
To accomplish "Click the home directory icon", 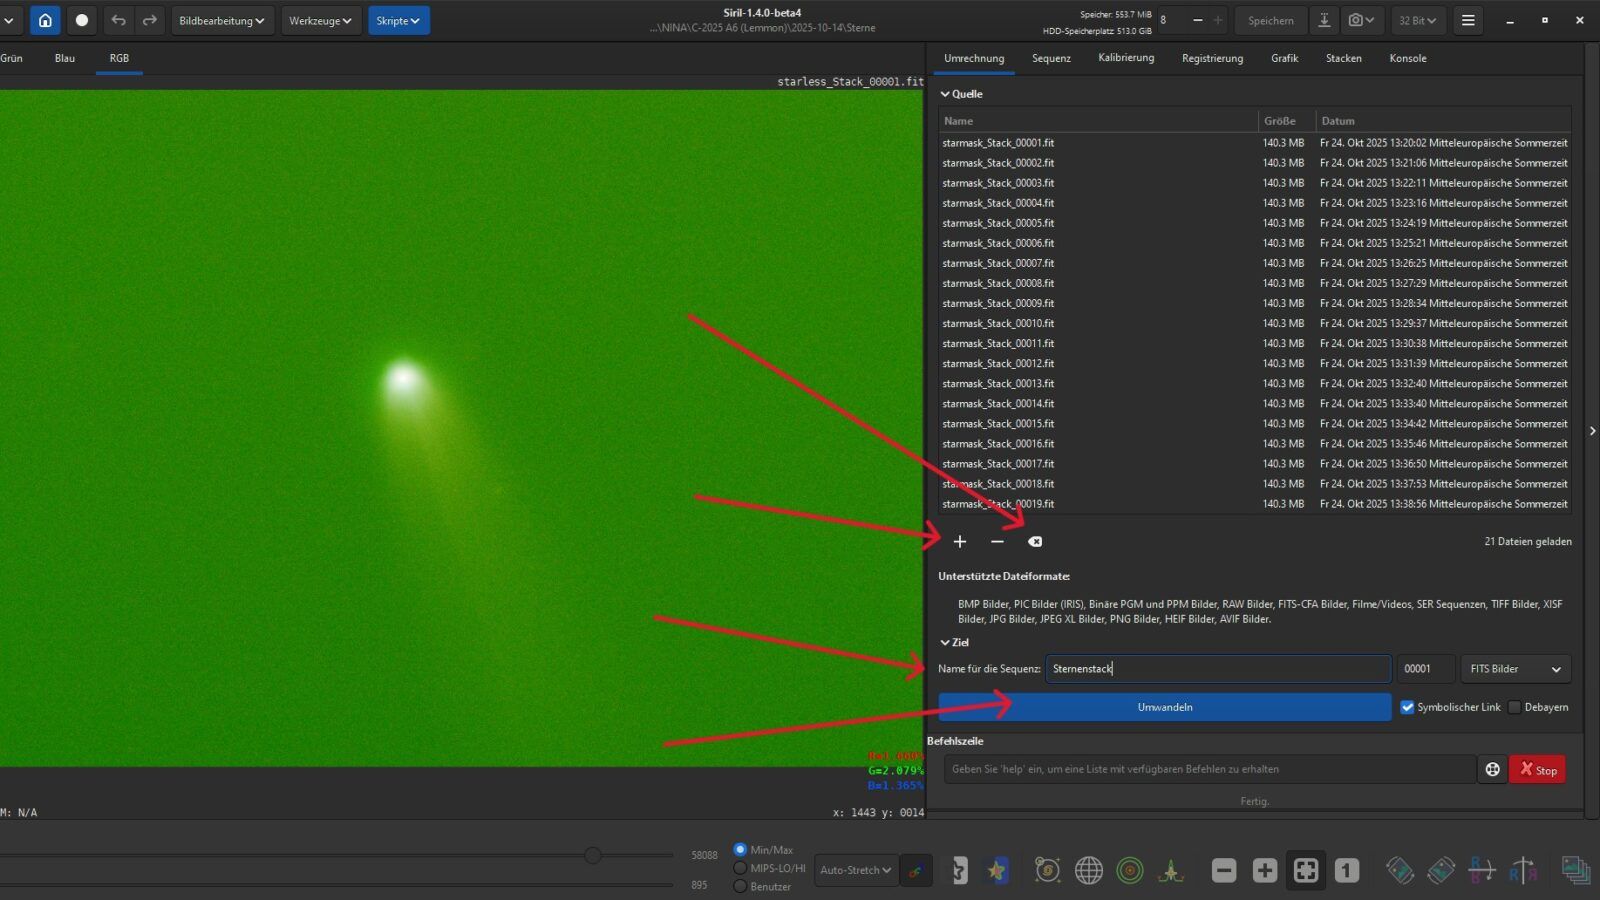I will 45,20.
